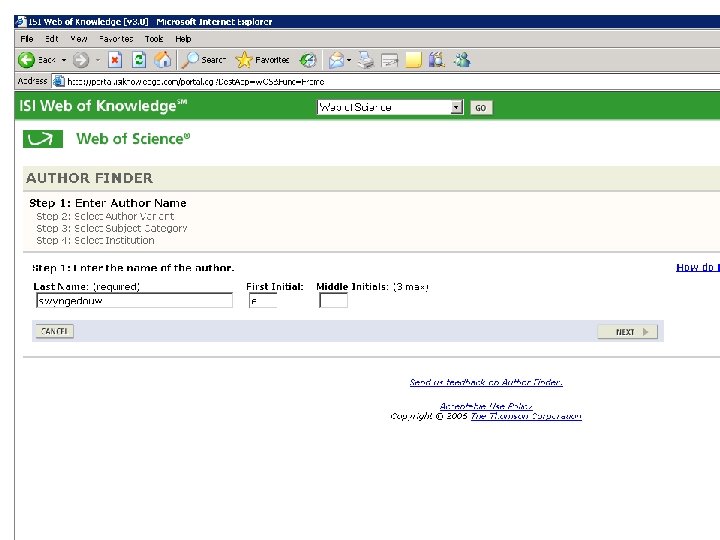Open the Help menu
The image size is (720, 540).
pos(183,39)
